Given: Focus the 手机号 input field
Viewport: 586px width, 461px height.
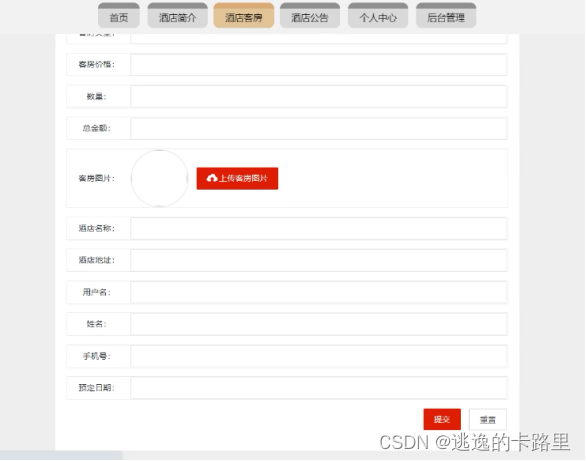Looking at the screenshot, I should click(319, 356).
